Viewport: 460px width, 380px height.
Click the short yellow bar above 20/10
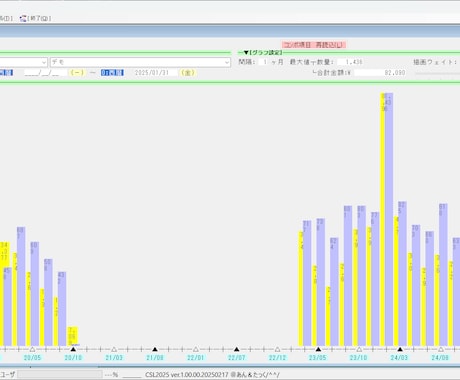click(x=72, y=336)
